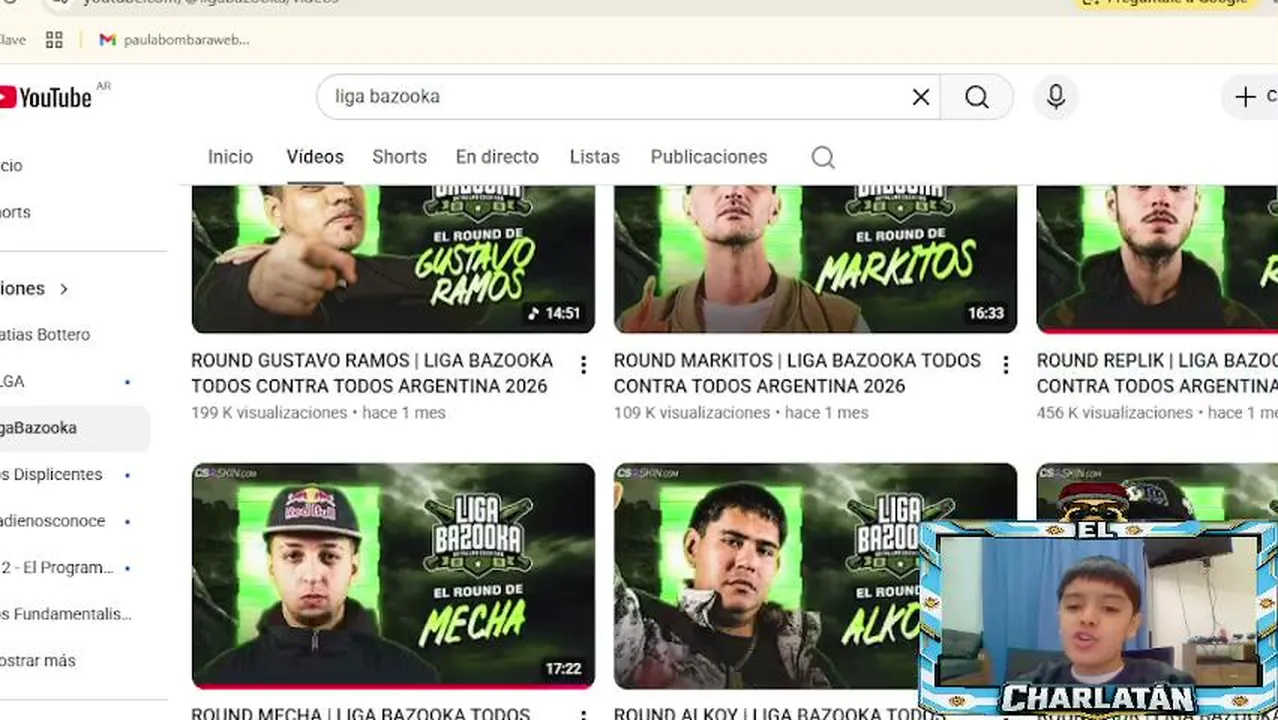Open the bookmarks apps grid icon

pyautogui.click(x=54, y=40)
